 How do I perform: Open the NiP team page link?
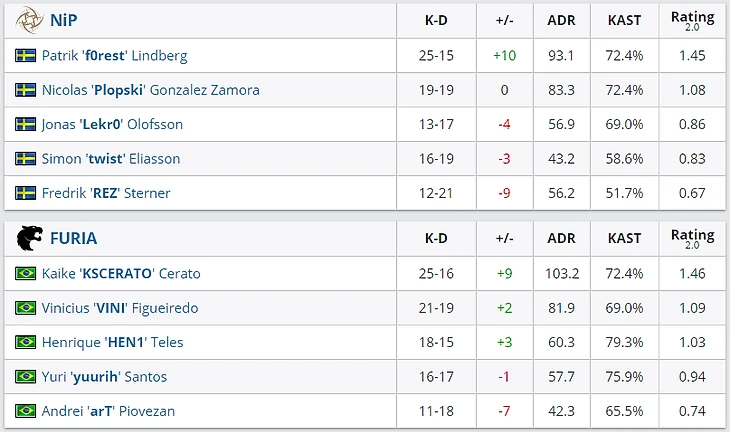click(64, 20)
